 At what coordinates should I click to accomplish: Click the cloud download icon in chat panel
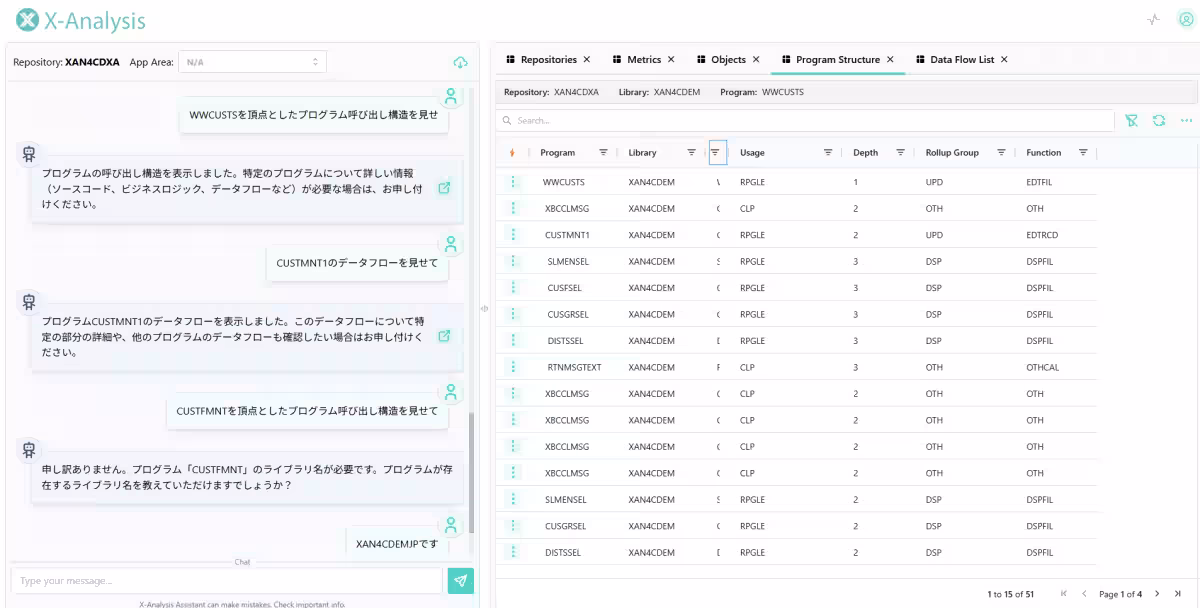[x=460, y=63]
